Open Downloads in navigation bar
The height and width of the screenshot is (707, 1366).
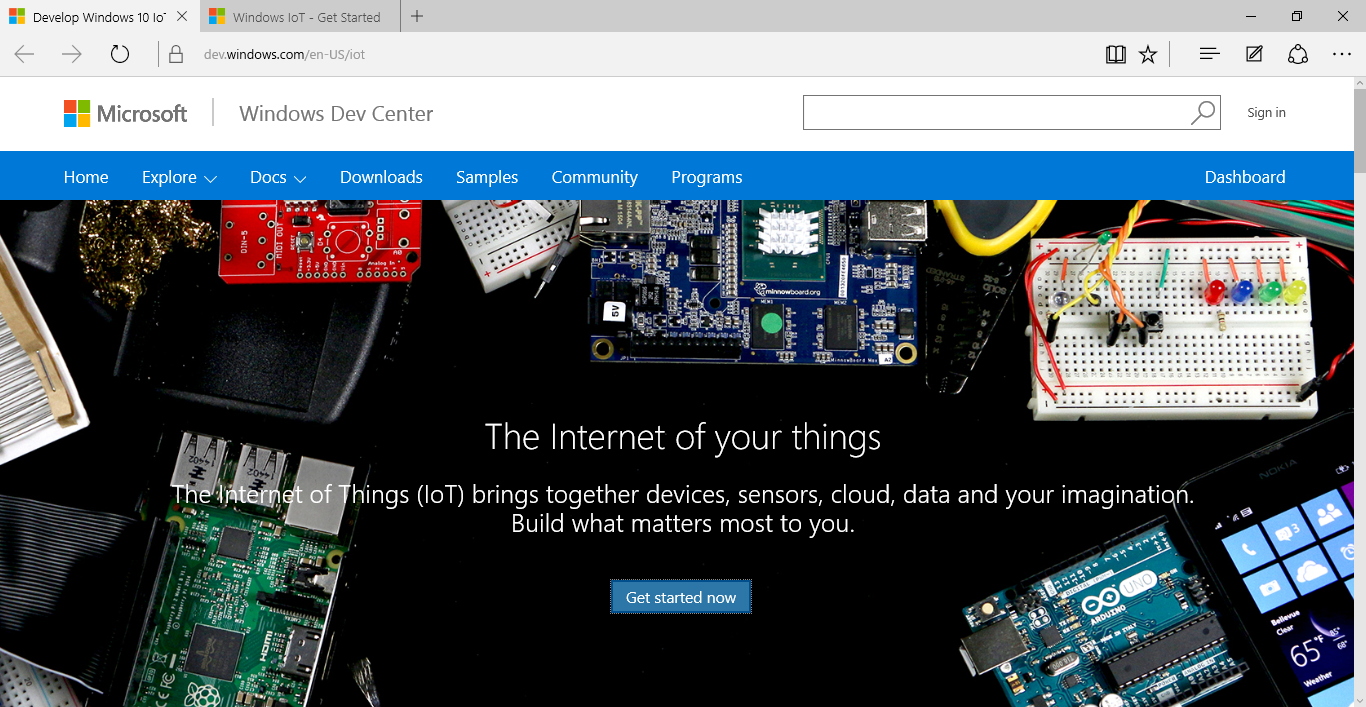point(381,177)
